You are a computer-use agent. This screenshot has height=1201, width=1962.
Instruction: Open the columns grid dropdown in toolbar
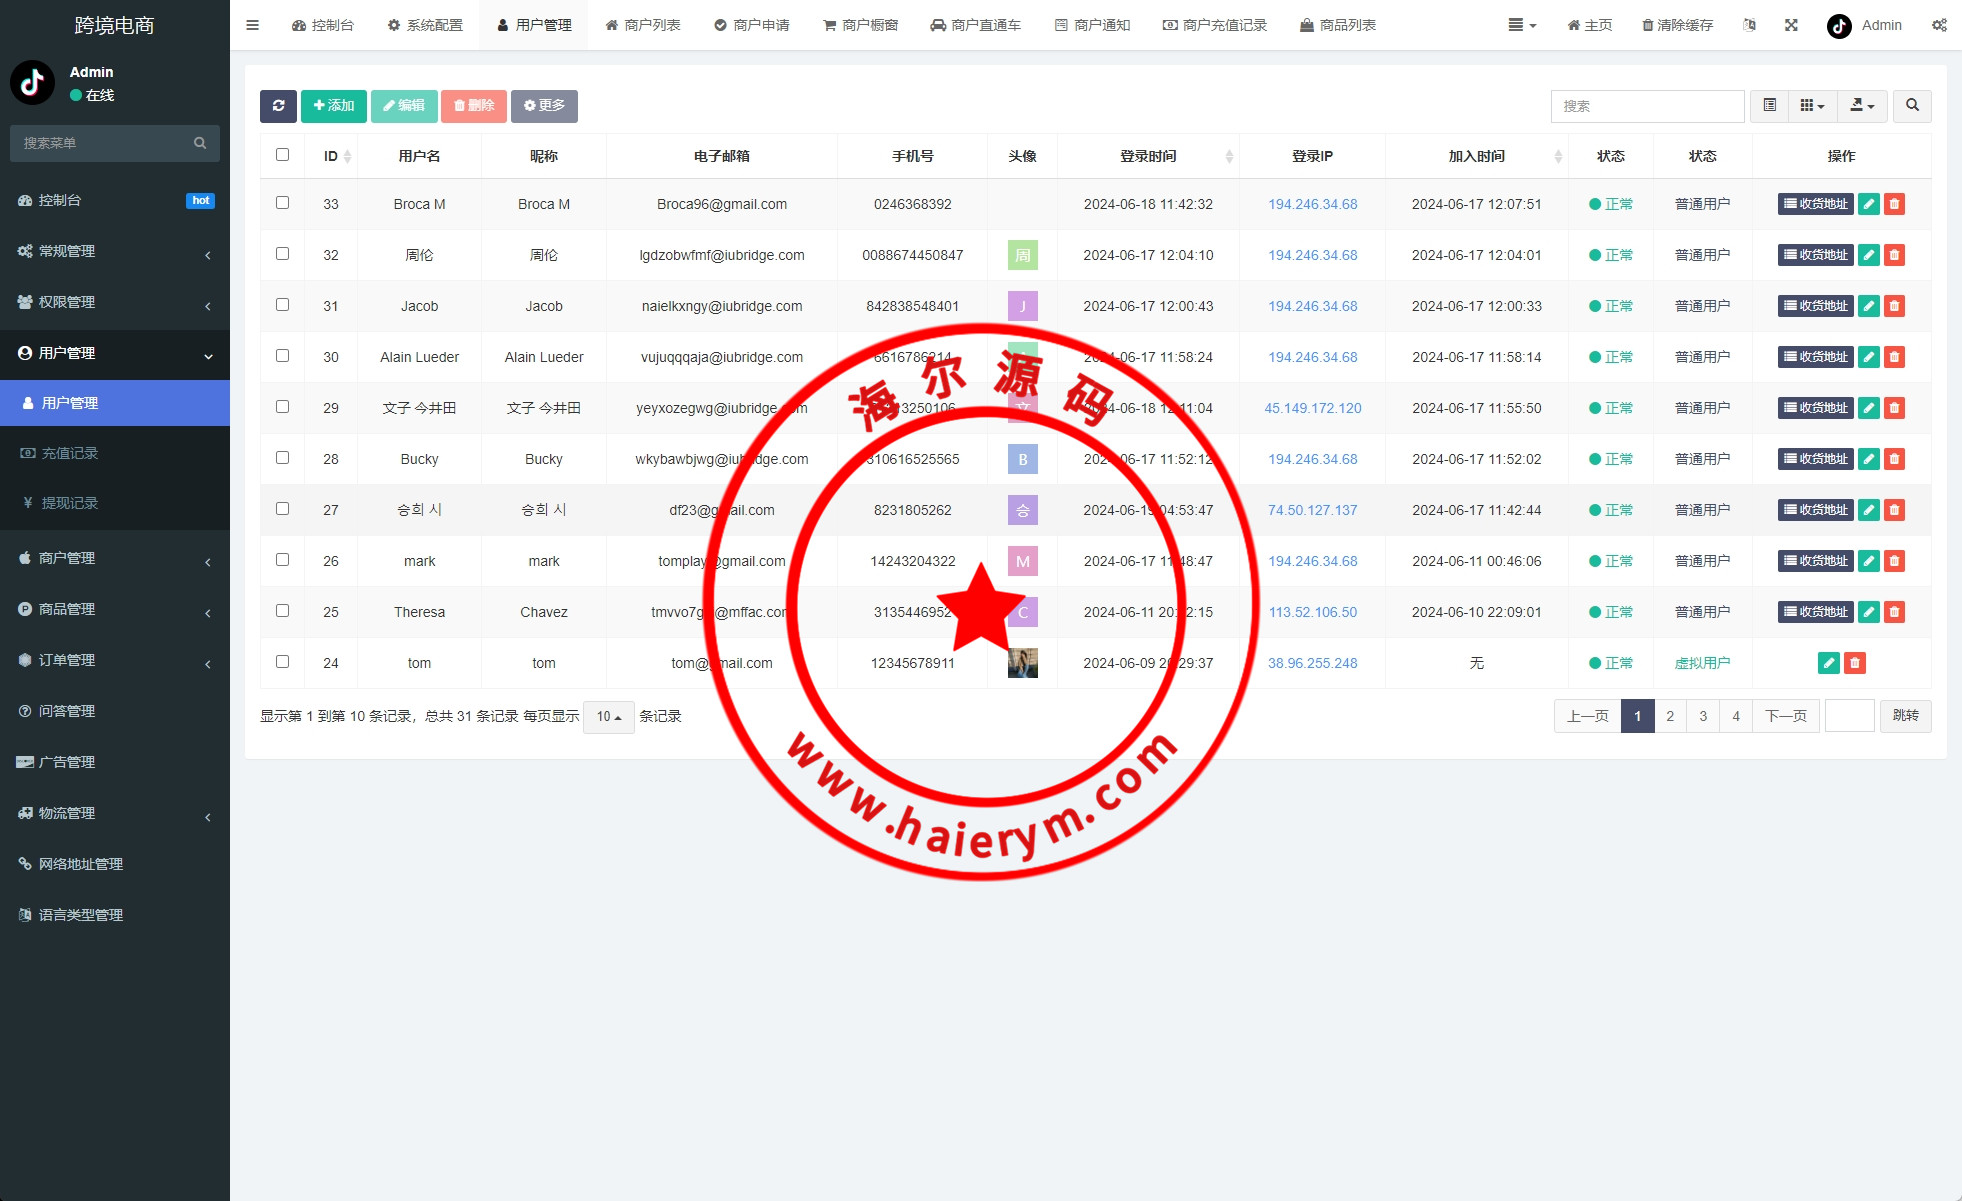[1812, 106]
